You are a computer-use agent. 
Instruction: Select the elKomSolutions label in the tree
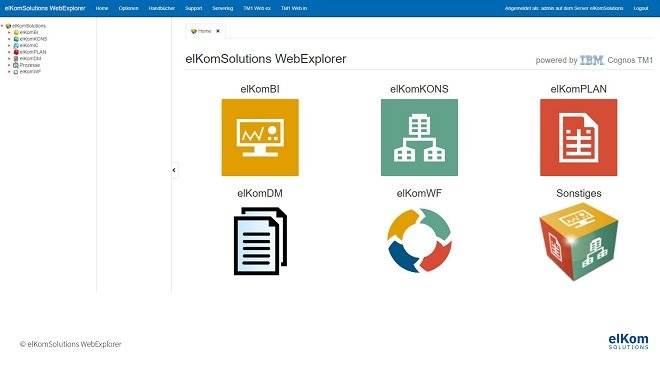[x=29, y=26]
